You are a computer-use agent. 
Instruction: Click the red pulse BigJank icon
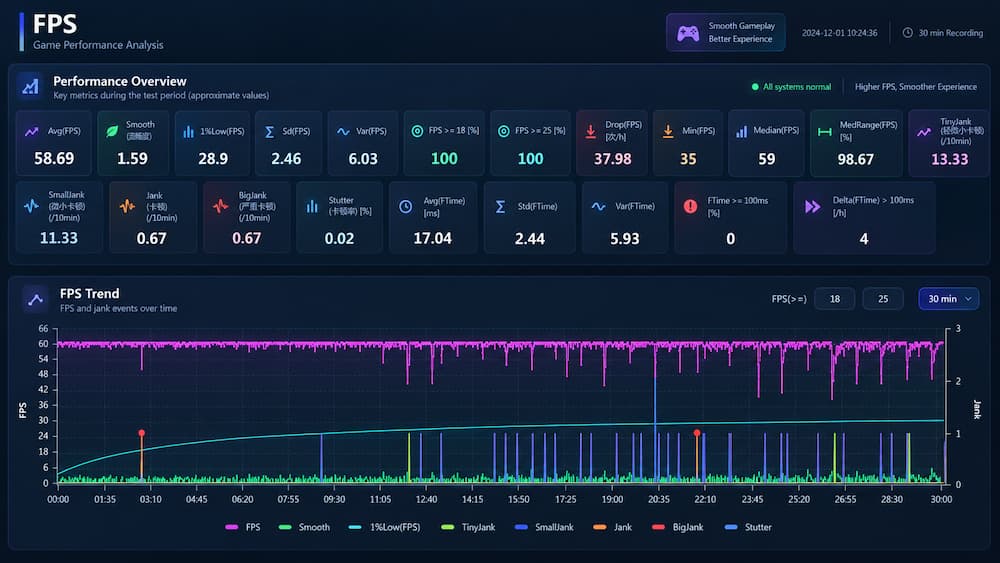[221, 206]
